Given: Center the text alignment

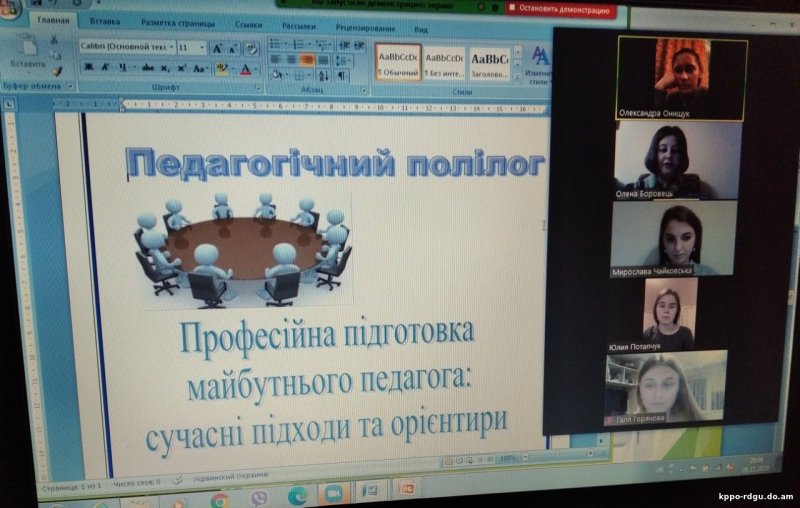Looking at the screenshot, I should pos(291,60).
